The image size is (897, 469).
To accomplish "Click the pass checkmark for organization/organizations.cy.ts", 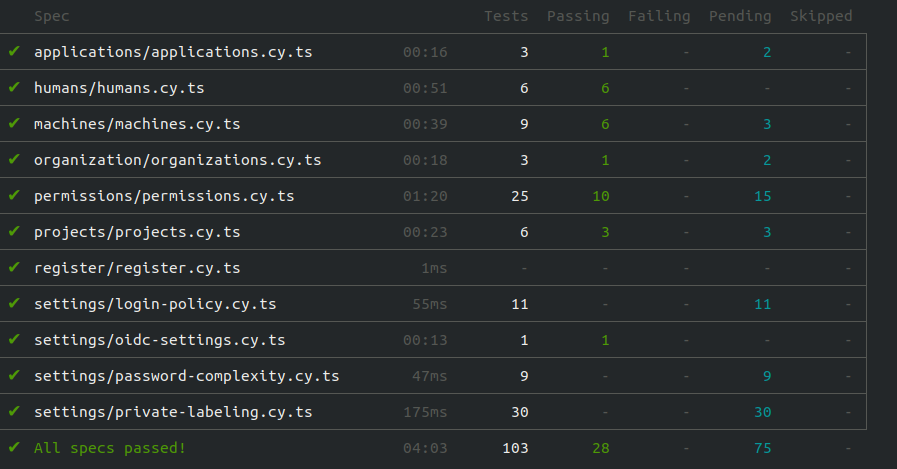I will tap(14, 159).
